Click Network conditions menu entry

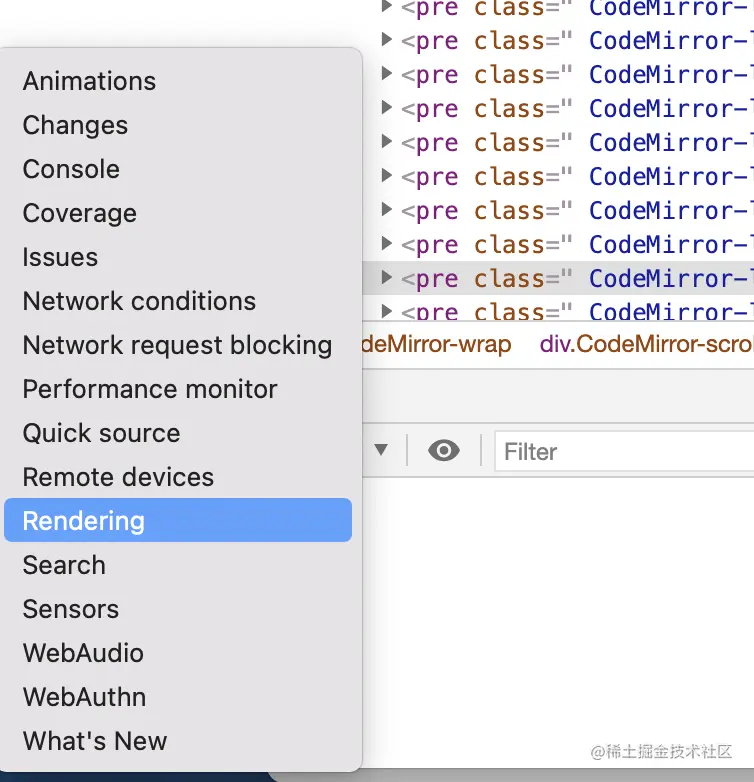coord(139,301)
